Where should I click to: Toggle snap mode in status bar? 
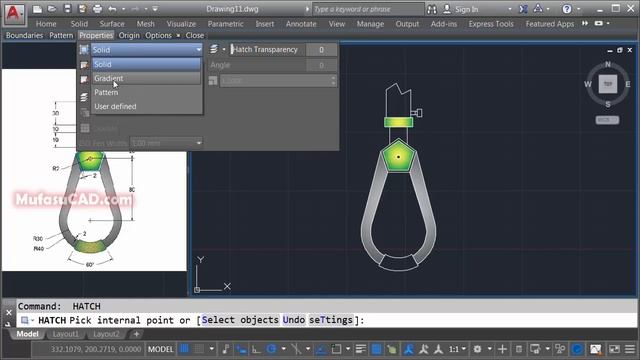pyautogui.click(x=199, y=349)
